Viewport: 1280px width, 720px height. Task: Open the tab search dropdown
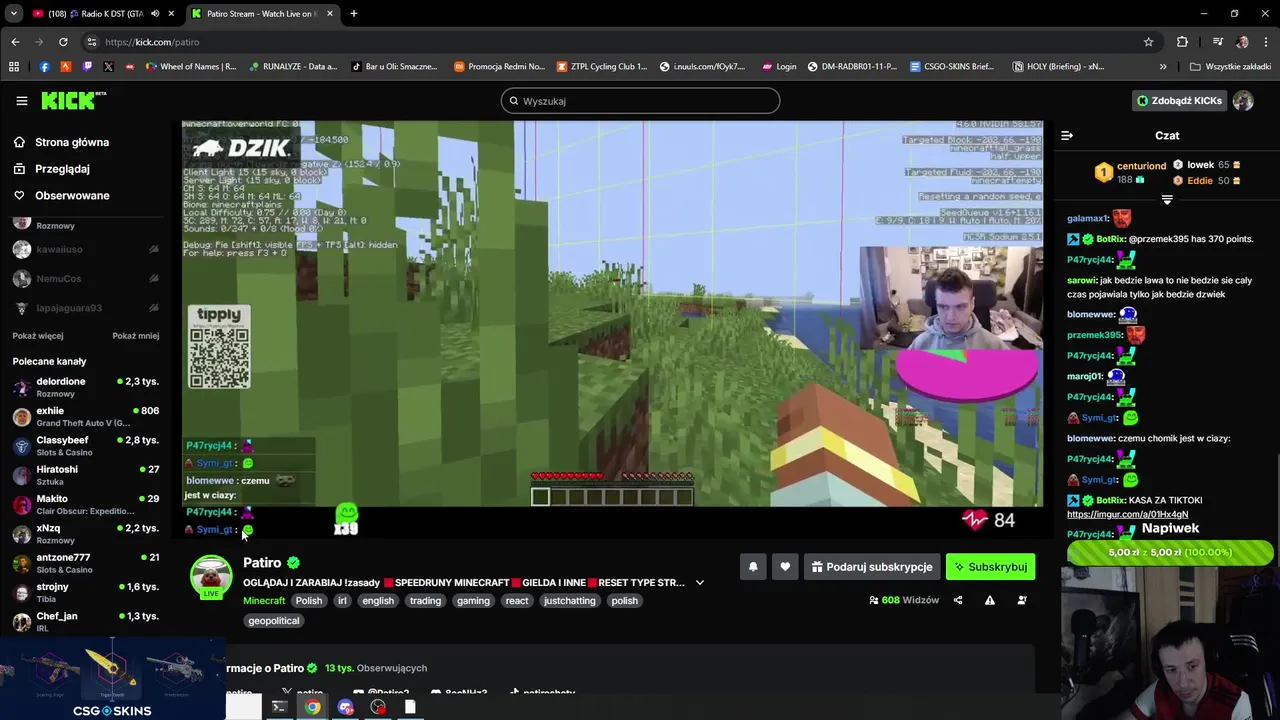pyautogui.click(x=14, y=14)
